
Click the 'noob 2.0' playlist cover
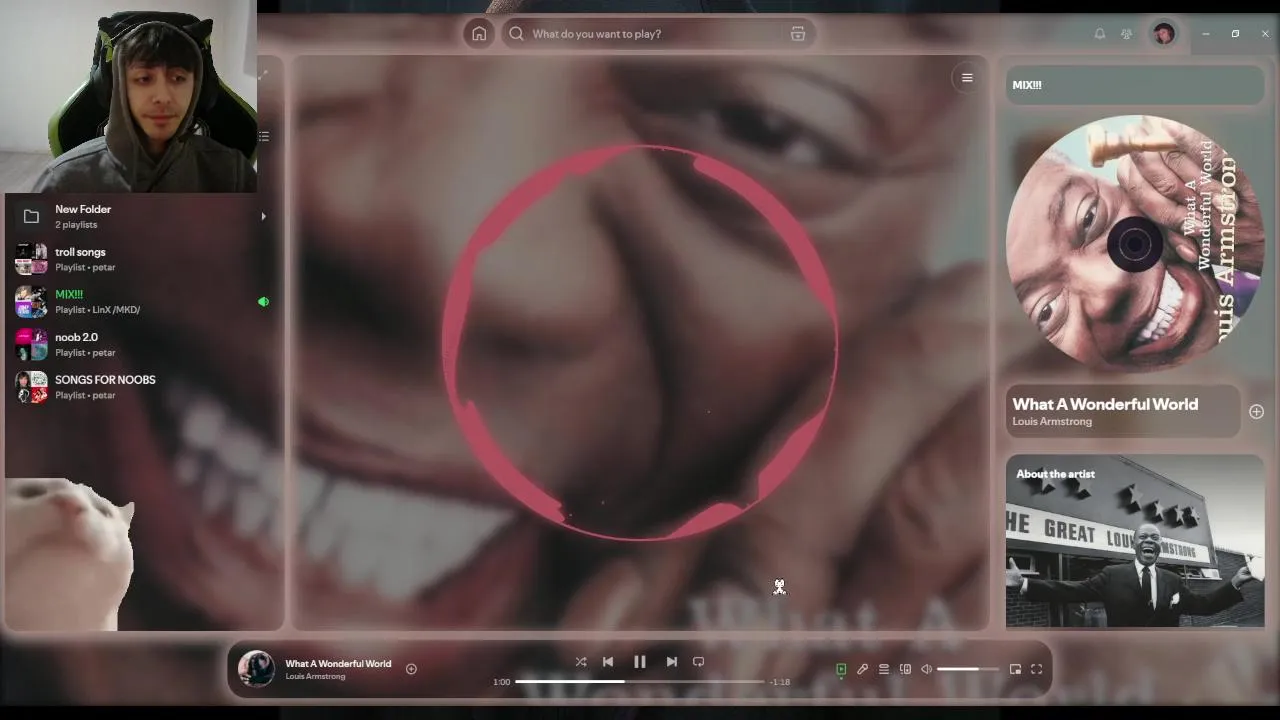coord(31,344)
